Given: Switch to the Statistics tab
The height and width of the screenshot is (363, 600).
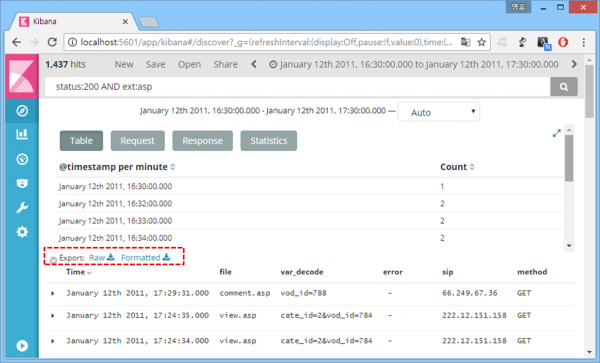Looking at the screenshot, I should [269, 141].
